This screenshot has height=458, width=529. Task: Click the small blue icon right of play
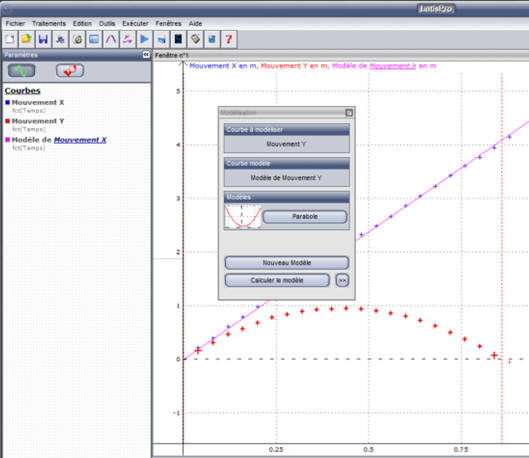tap(162, 39)
